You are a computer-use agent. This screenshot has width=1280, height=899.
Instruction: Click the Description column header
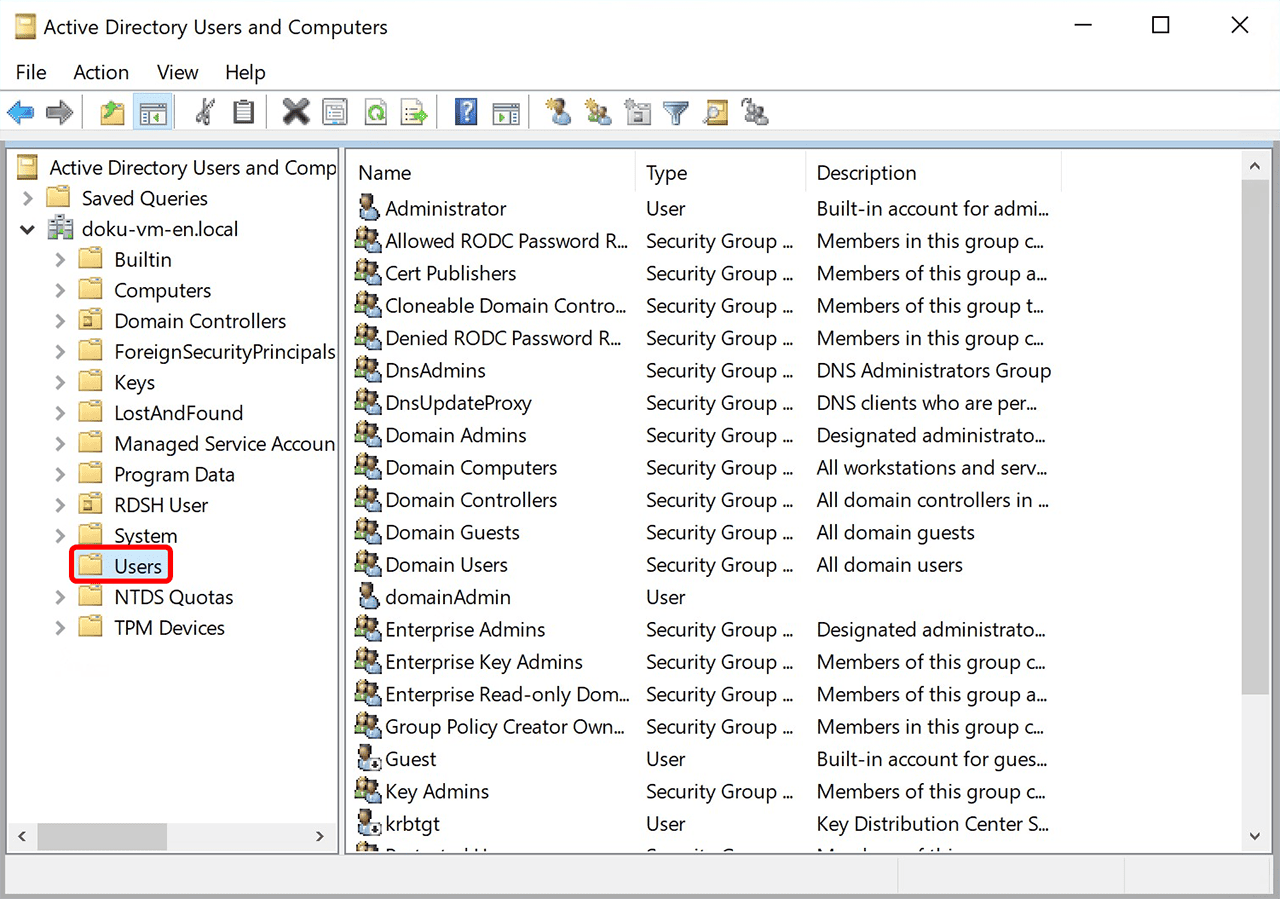866,173
